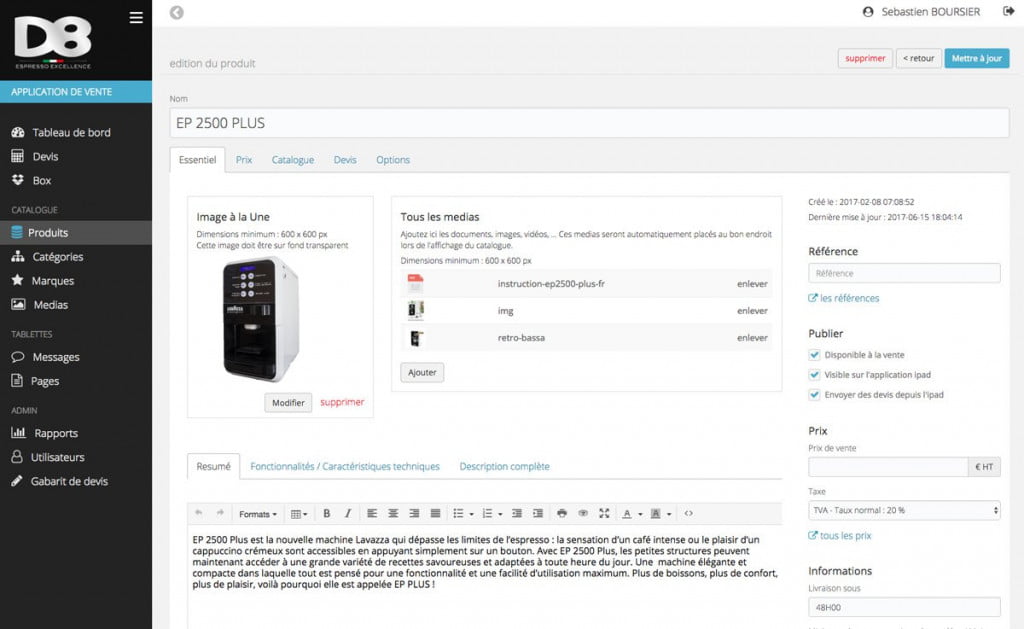Open the les références link
Viewport: 1024px width, 629px height.
point(849,298)
